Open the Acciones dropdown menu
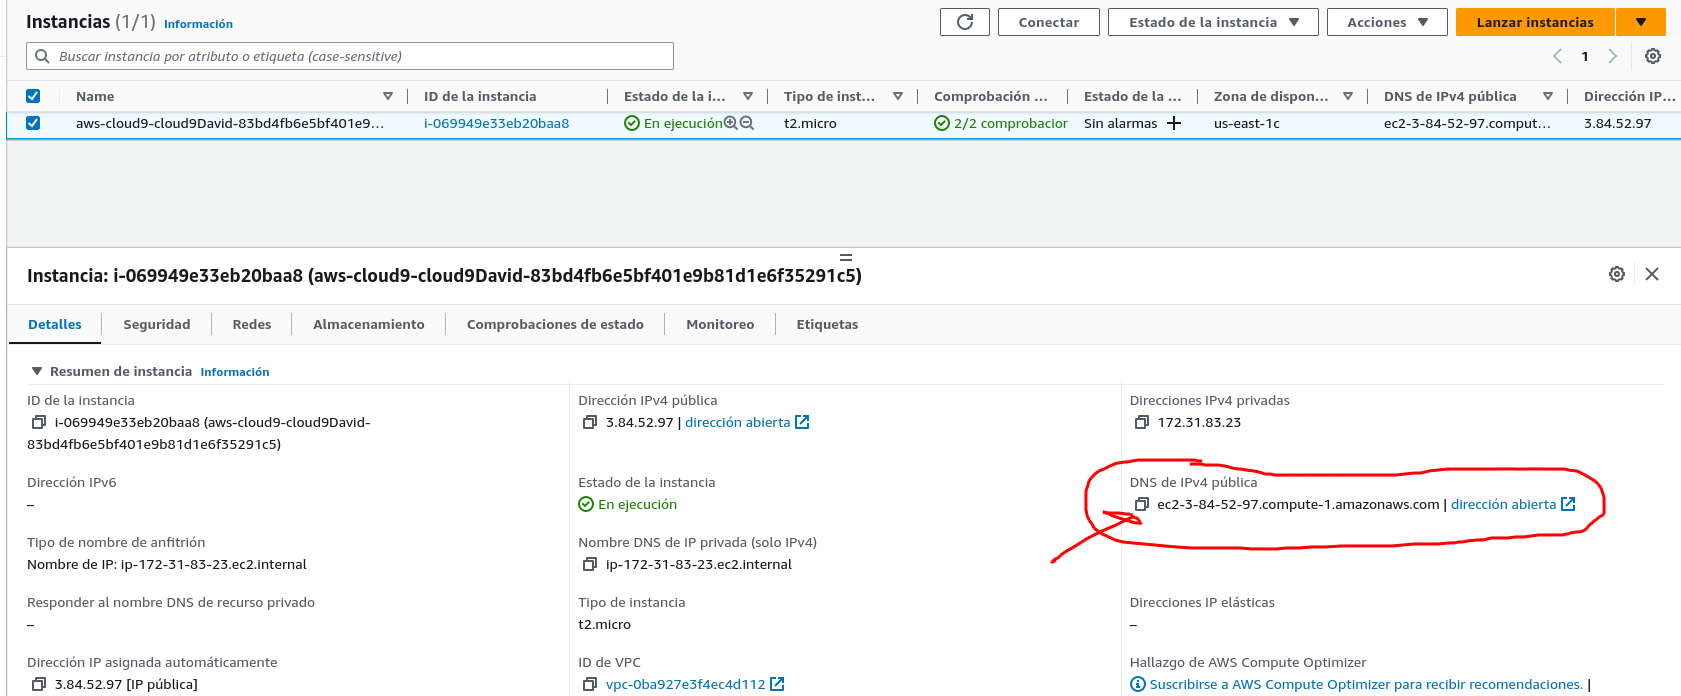The height and width of the screenshot is (696, 1681). (1386, 22)
